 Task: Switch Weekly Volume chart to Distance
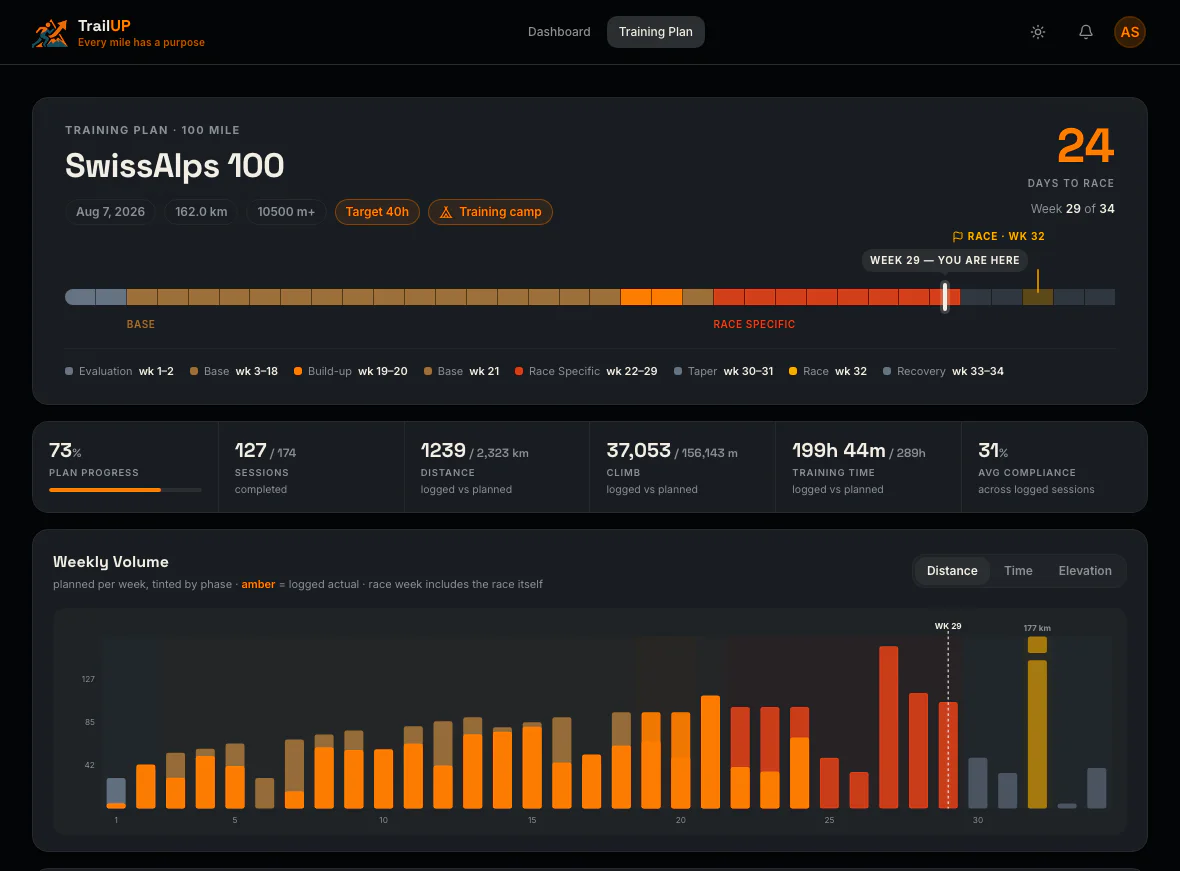(951, 571)
